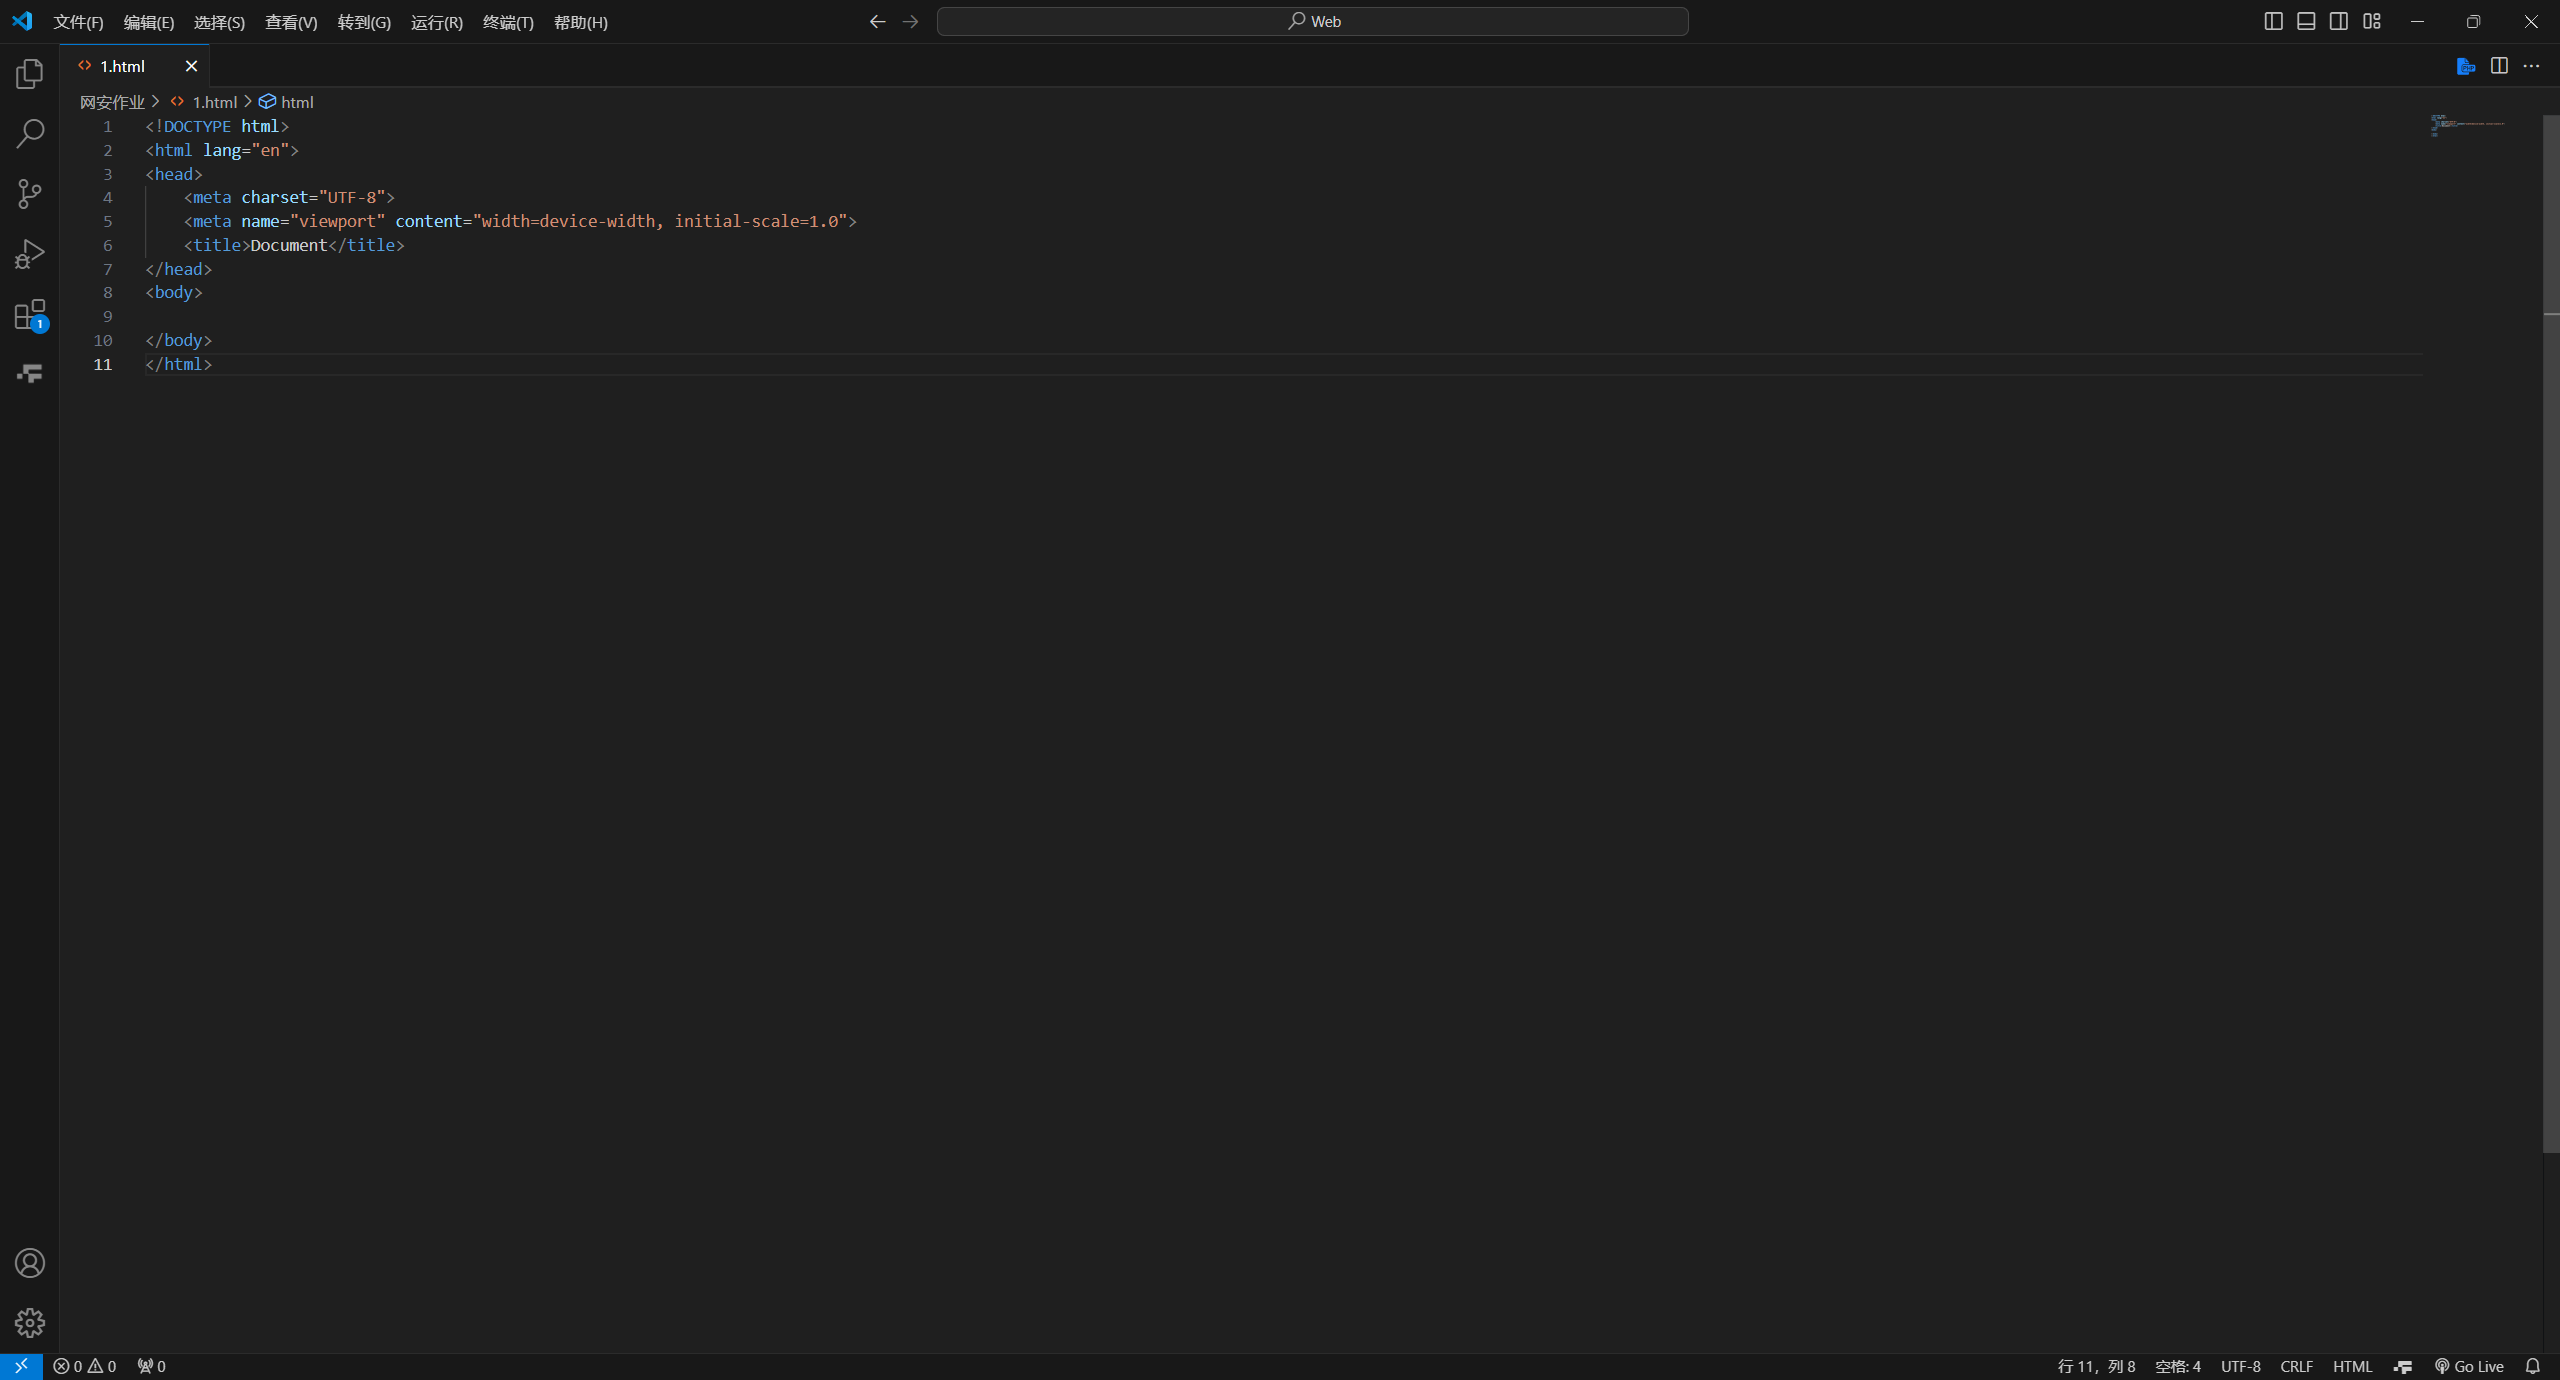Screen dimensions: 2560x1380
Task: Open the 终端(T) menu
Action: (508, 22)
